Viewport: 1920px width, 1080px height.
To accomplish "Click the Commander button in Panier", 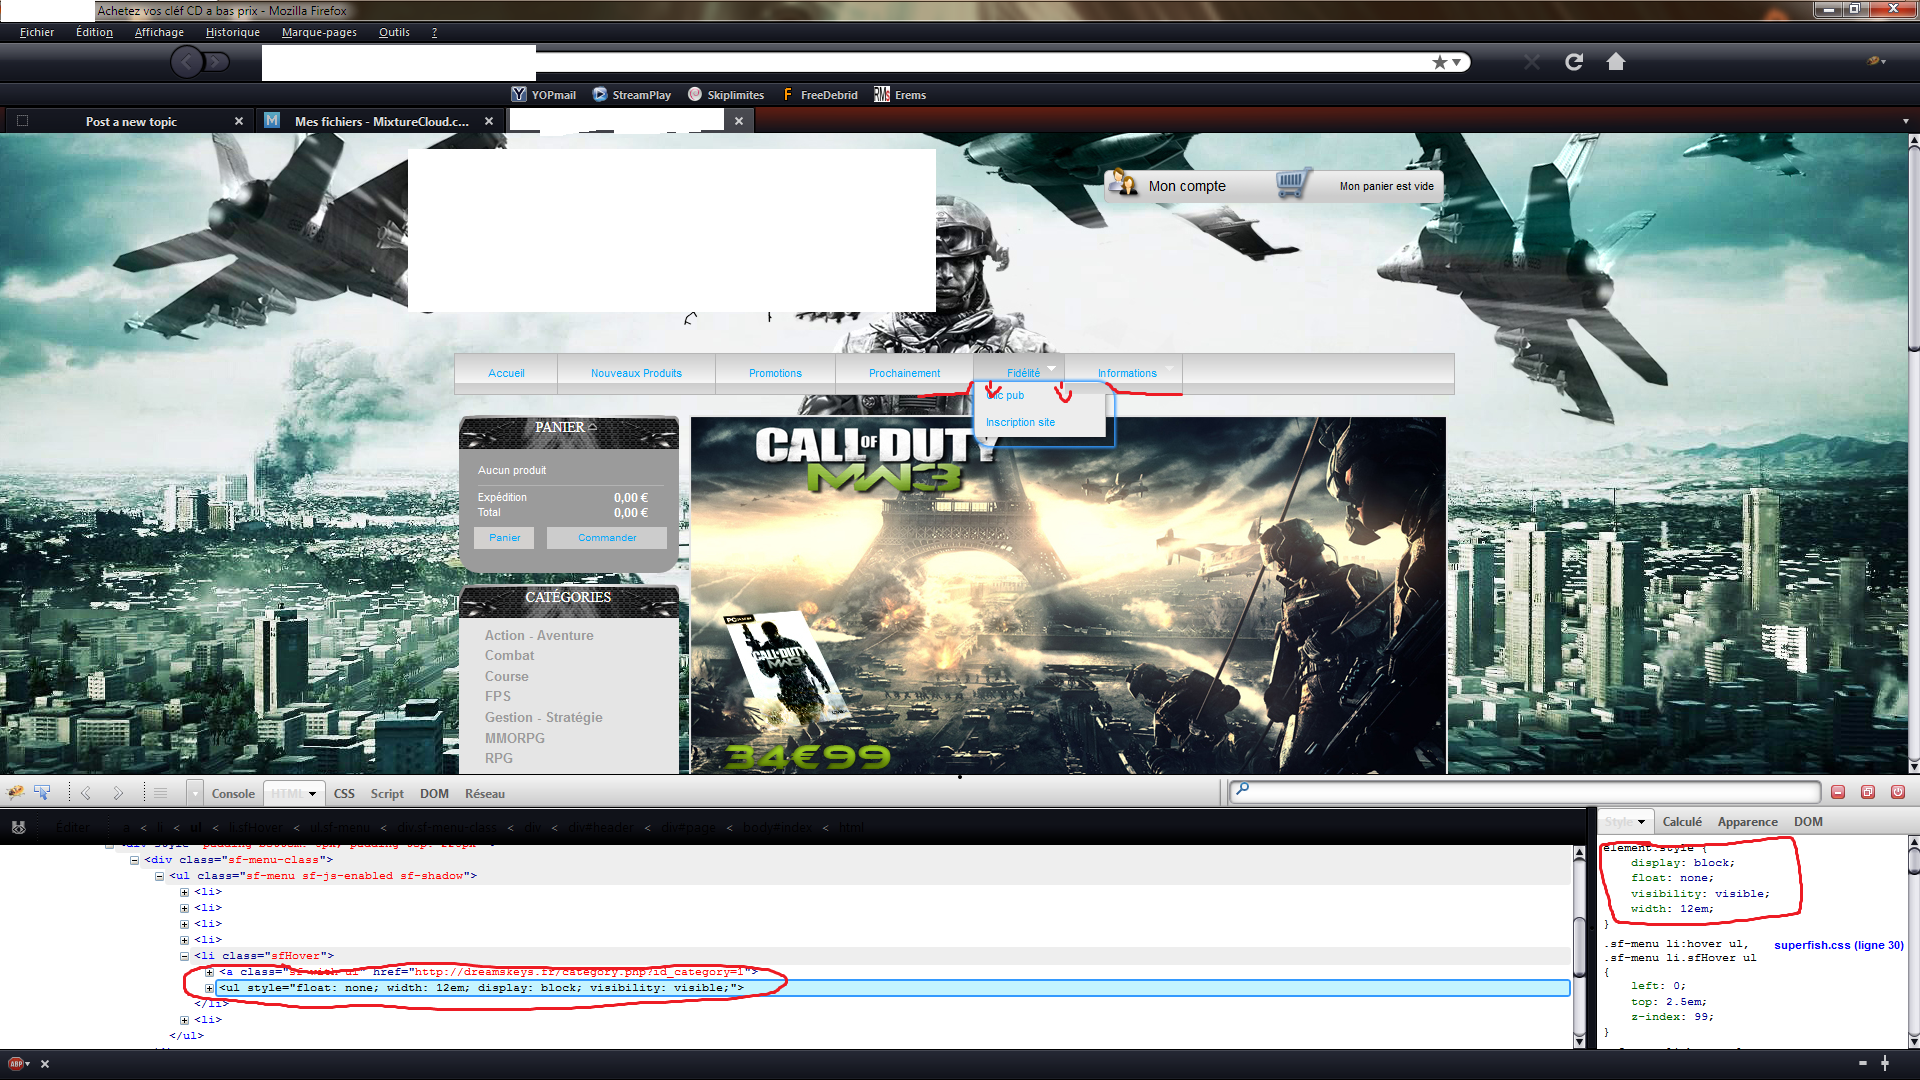I will click(606, 538).
